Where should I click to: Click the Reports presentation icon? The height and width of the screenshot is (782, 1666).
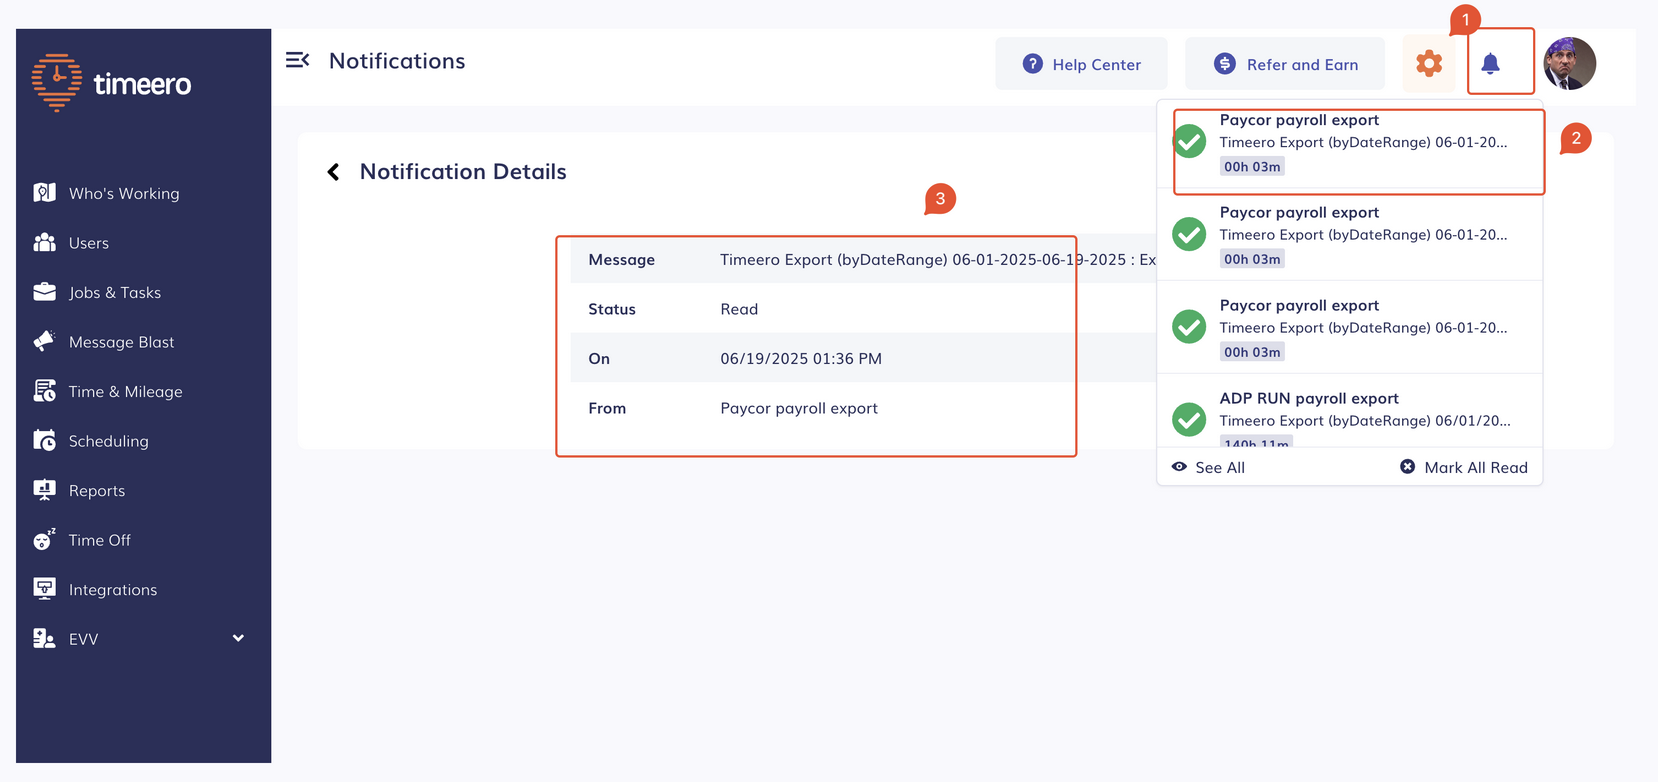click(44, 490)
